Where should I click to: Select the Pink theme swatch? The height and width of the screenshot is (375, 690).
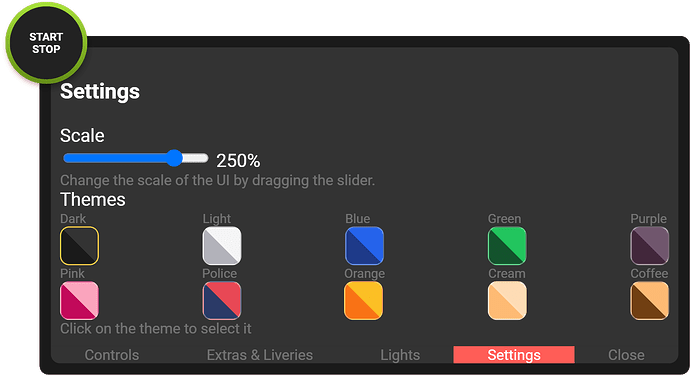coord(79,301)
